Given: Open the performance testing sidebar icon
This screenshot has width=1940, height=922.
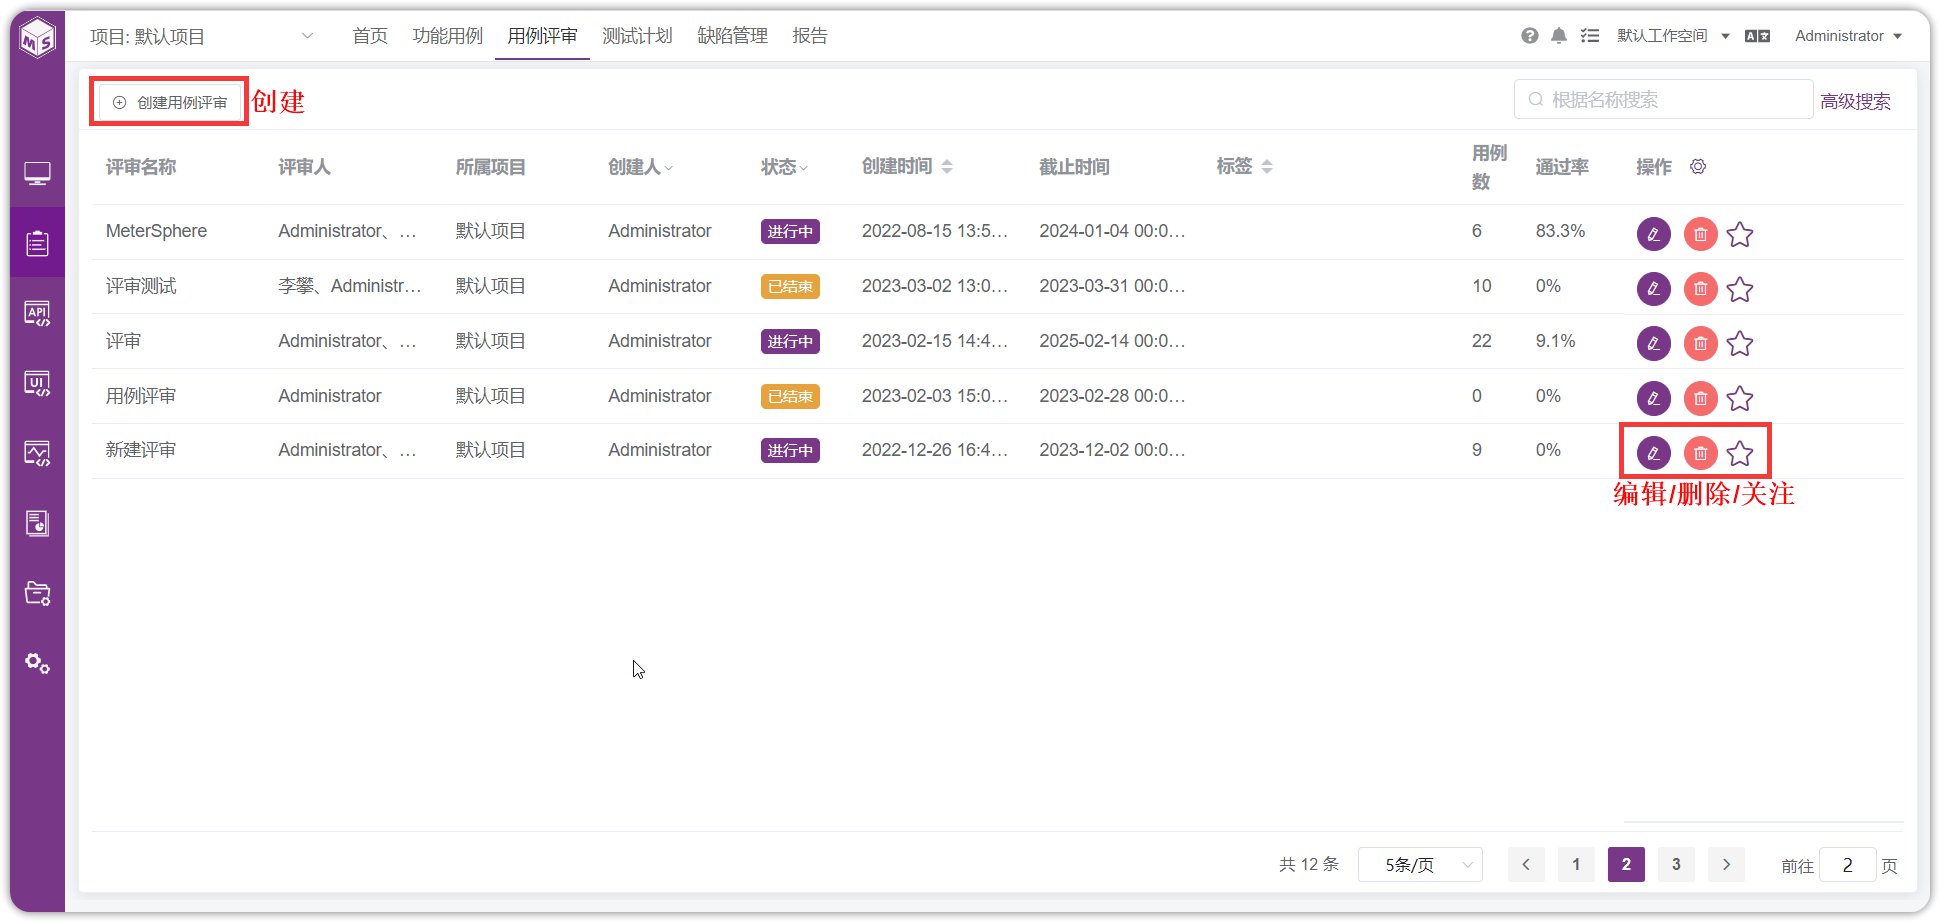Looking at the screenshot, I should 37,454.
